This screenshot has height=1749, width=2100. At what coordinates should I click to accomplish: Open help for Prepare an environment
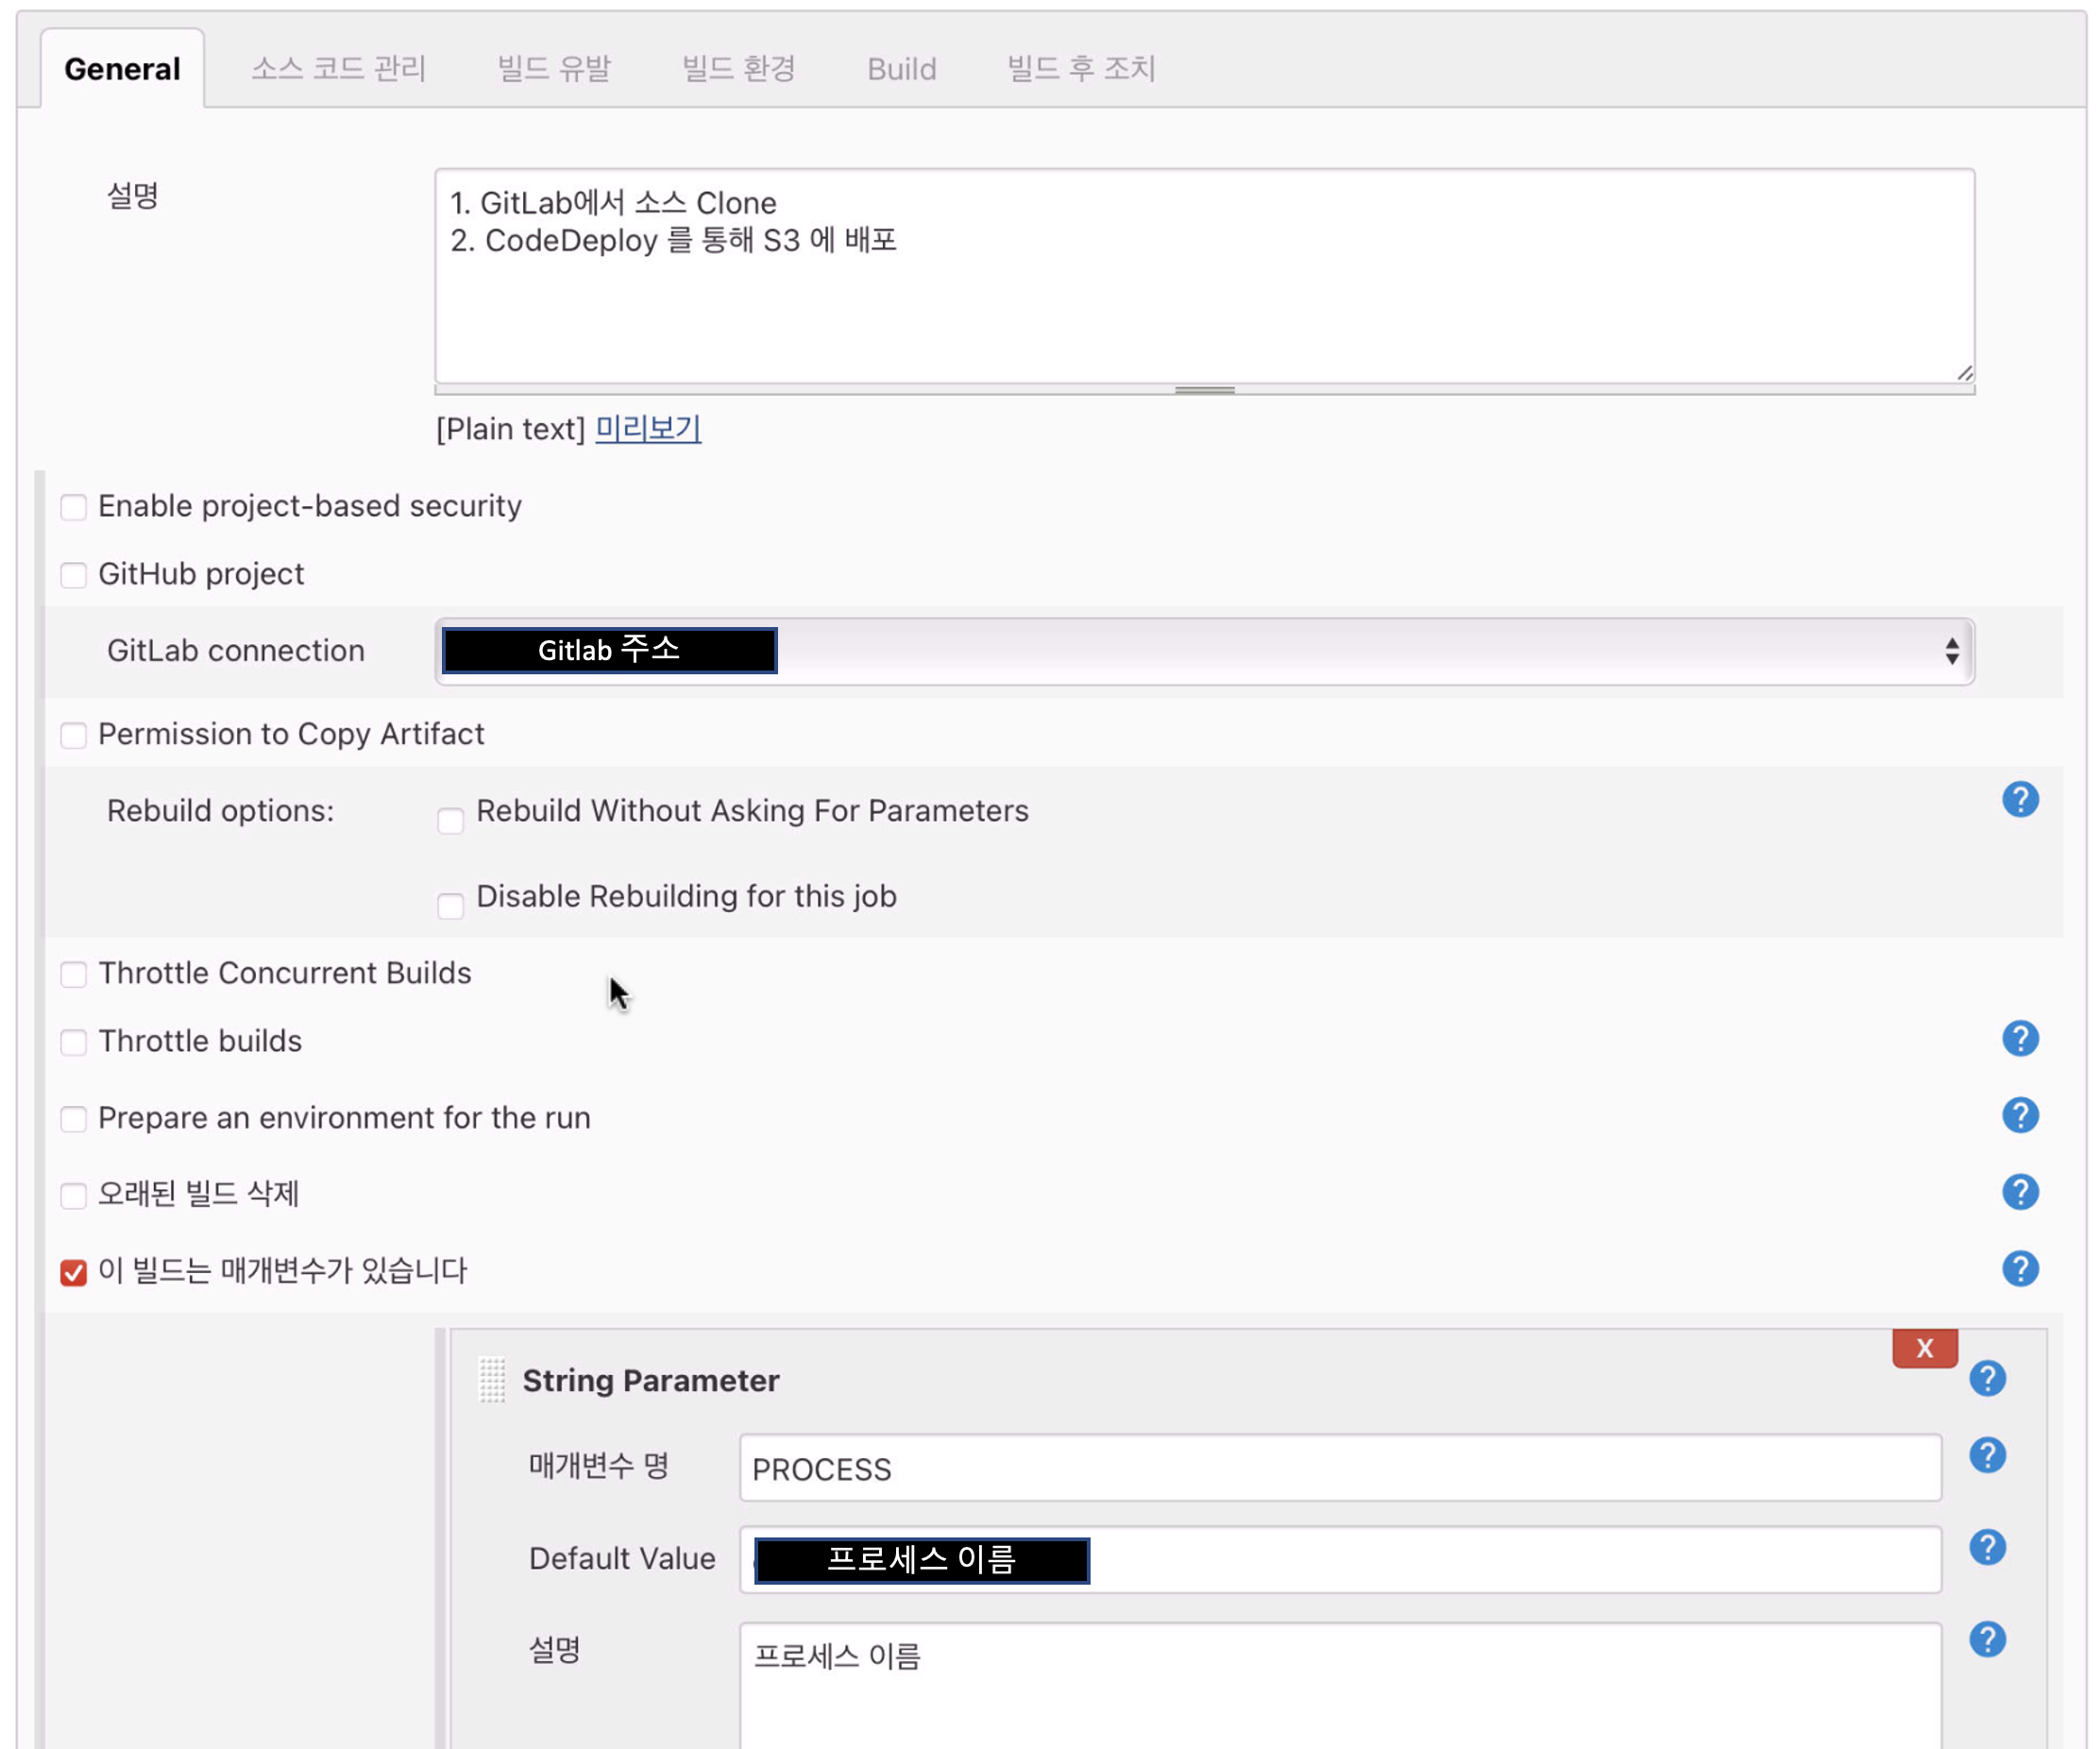[x=2019, y=1115]
